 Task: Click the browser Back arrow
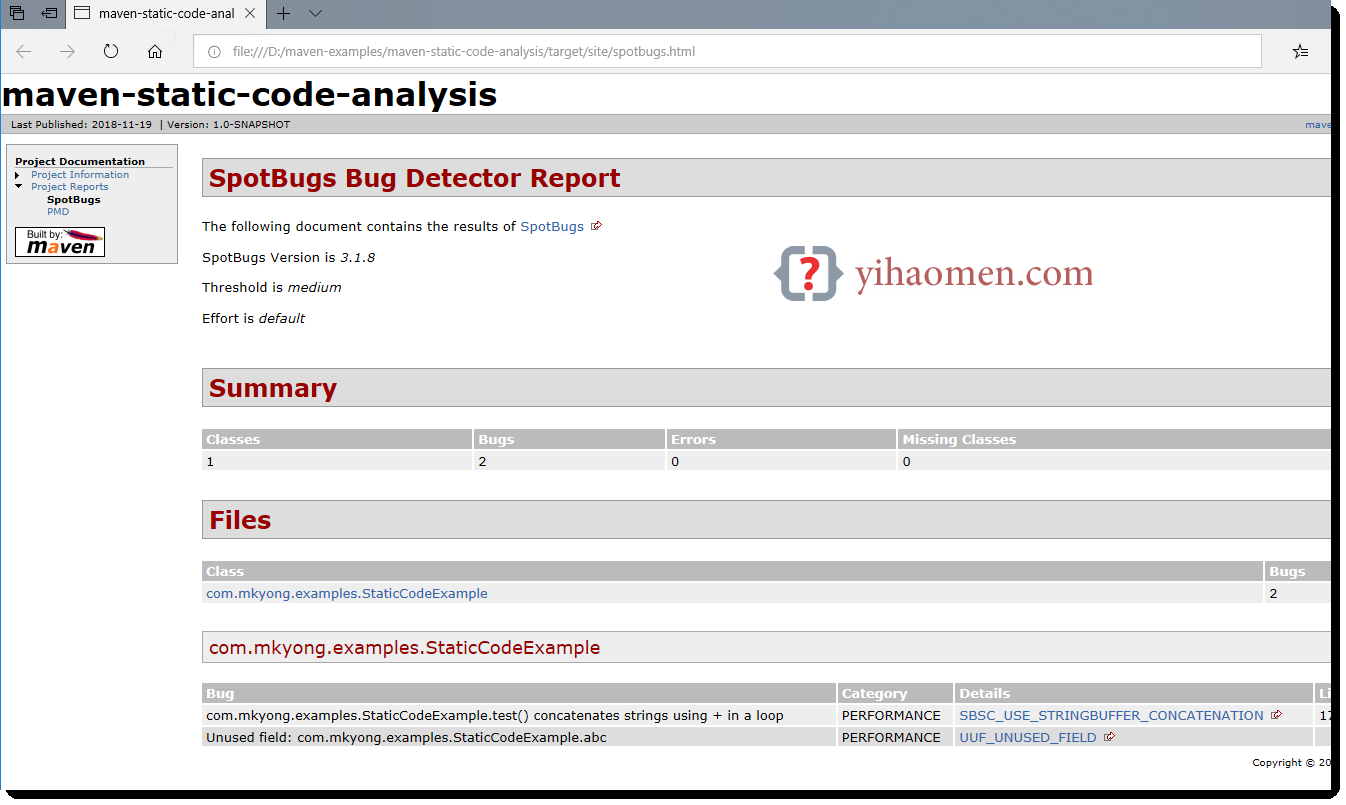(x=24, y=52)
